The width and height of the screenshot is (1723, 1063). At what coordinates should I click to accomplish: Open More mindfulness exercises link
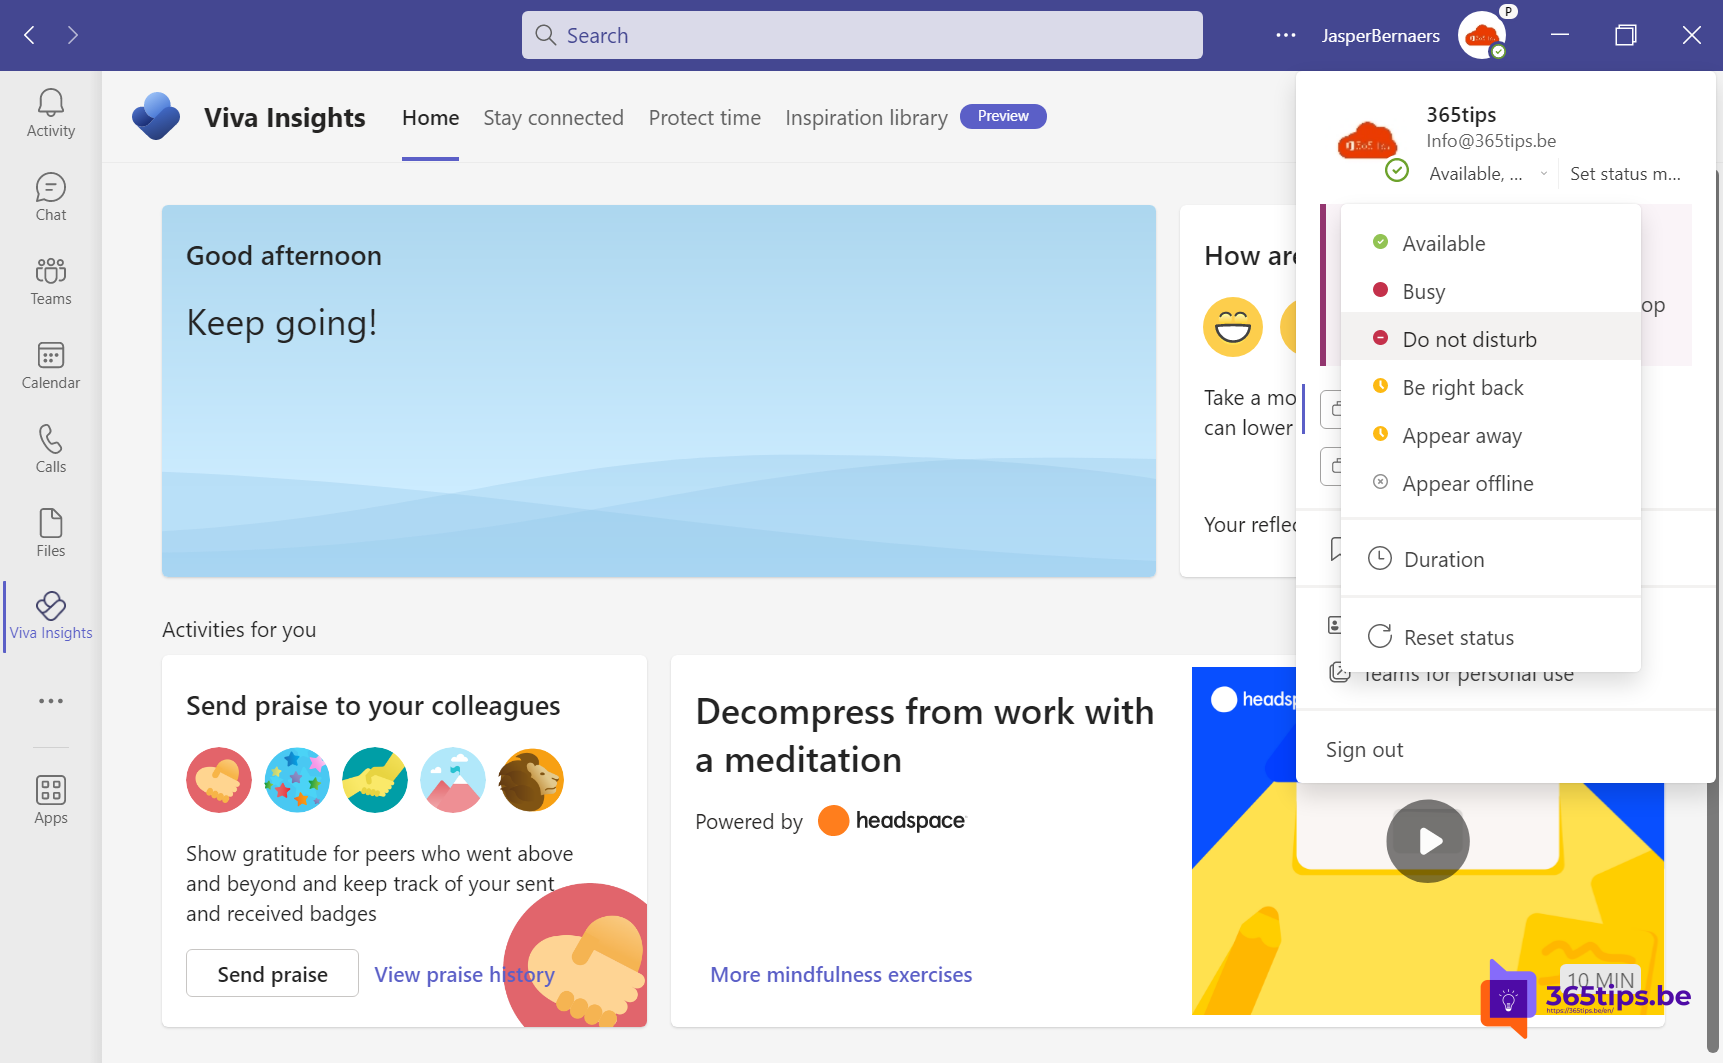point(841,974)
